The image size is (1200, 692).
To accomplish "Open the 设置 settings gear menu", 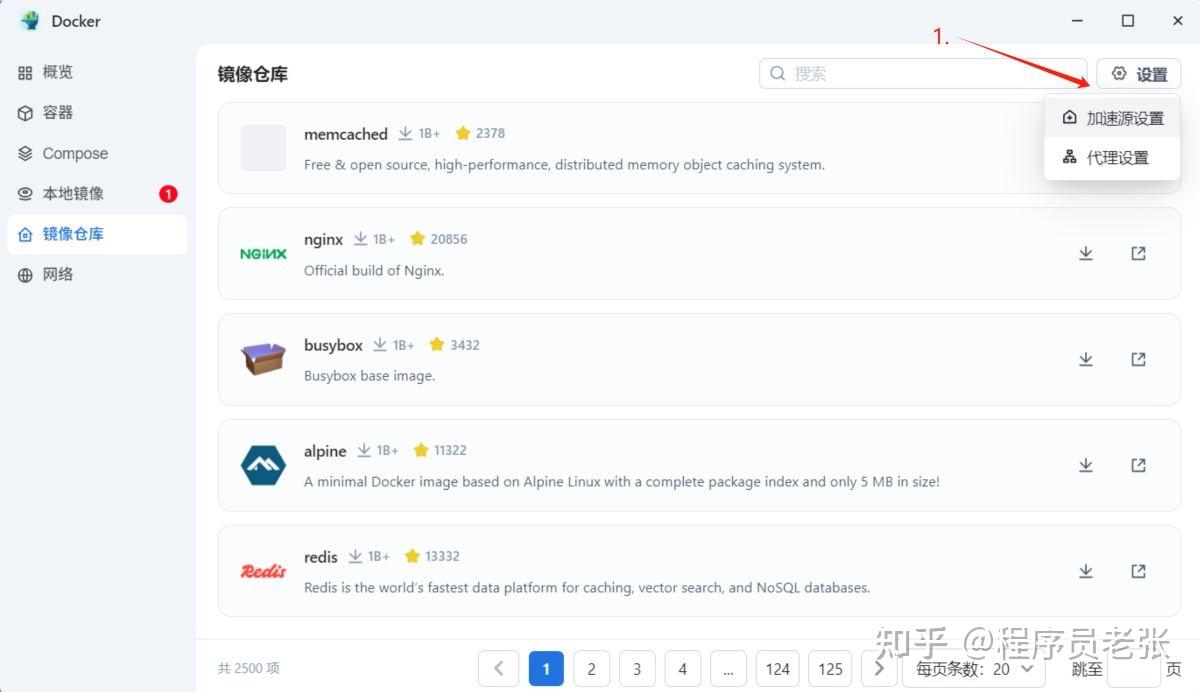I will [1138, 73].
